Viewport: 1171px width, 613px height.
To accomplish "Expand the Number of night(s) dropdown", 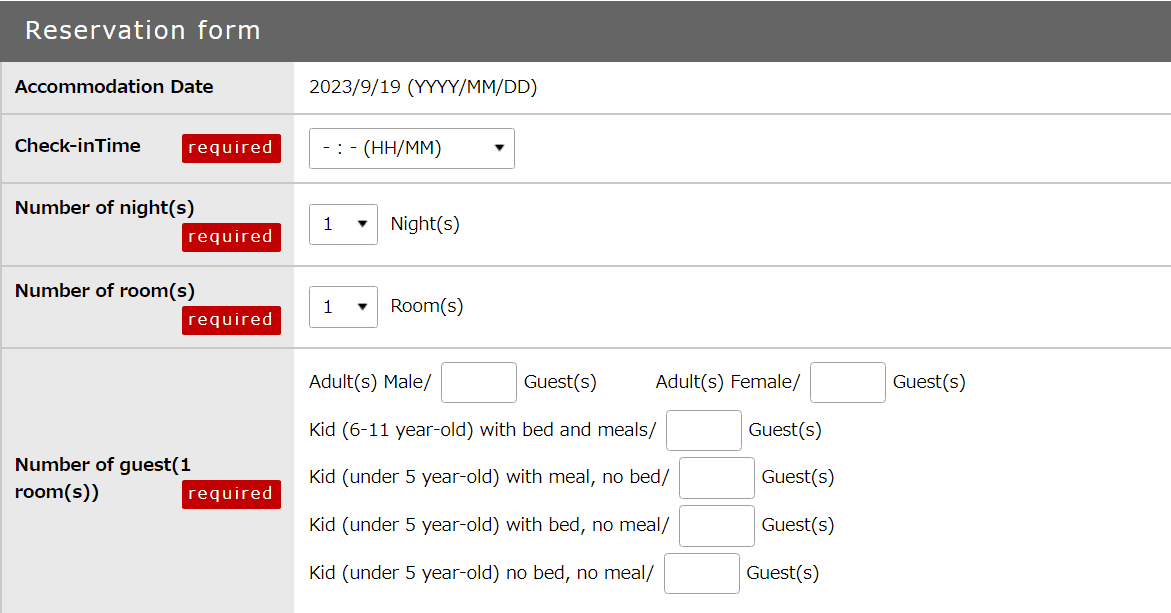I will click(x=343, y=224).
